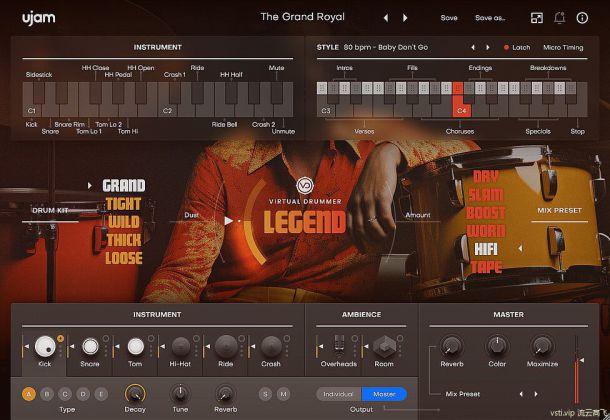Open the notifications bell icon

(559, 18)
